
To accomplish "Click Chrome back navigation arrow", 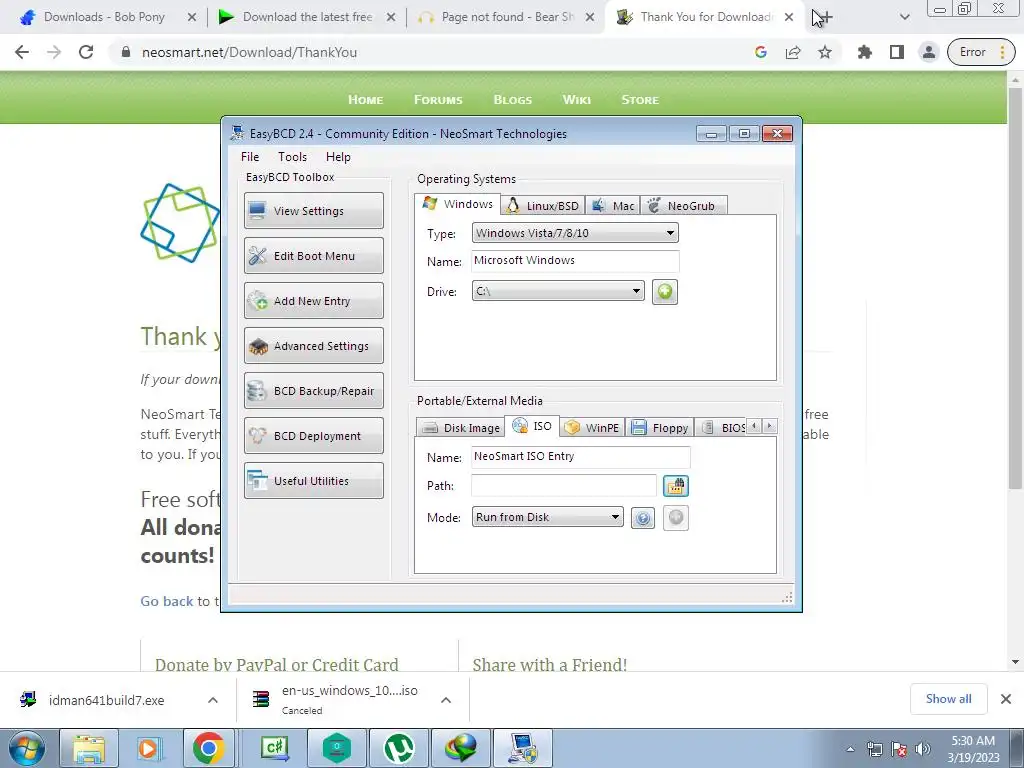I will [22, 52].
